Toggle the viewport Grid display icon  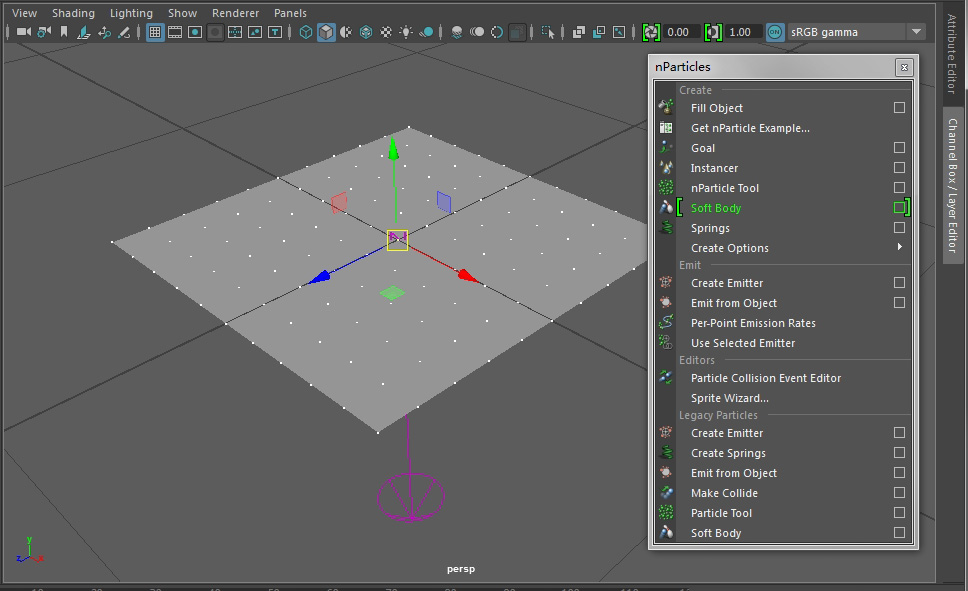tap(155, 32)
